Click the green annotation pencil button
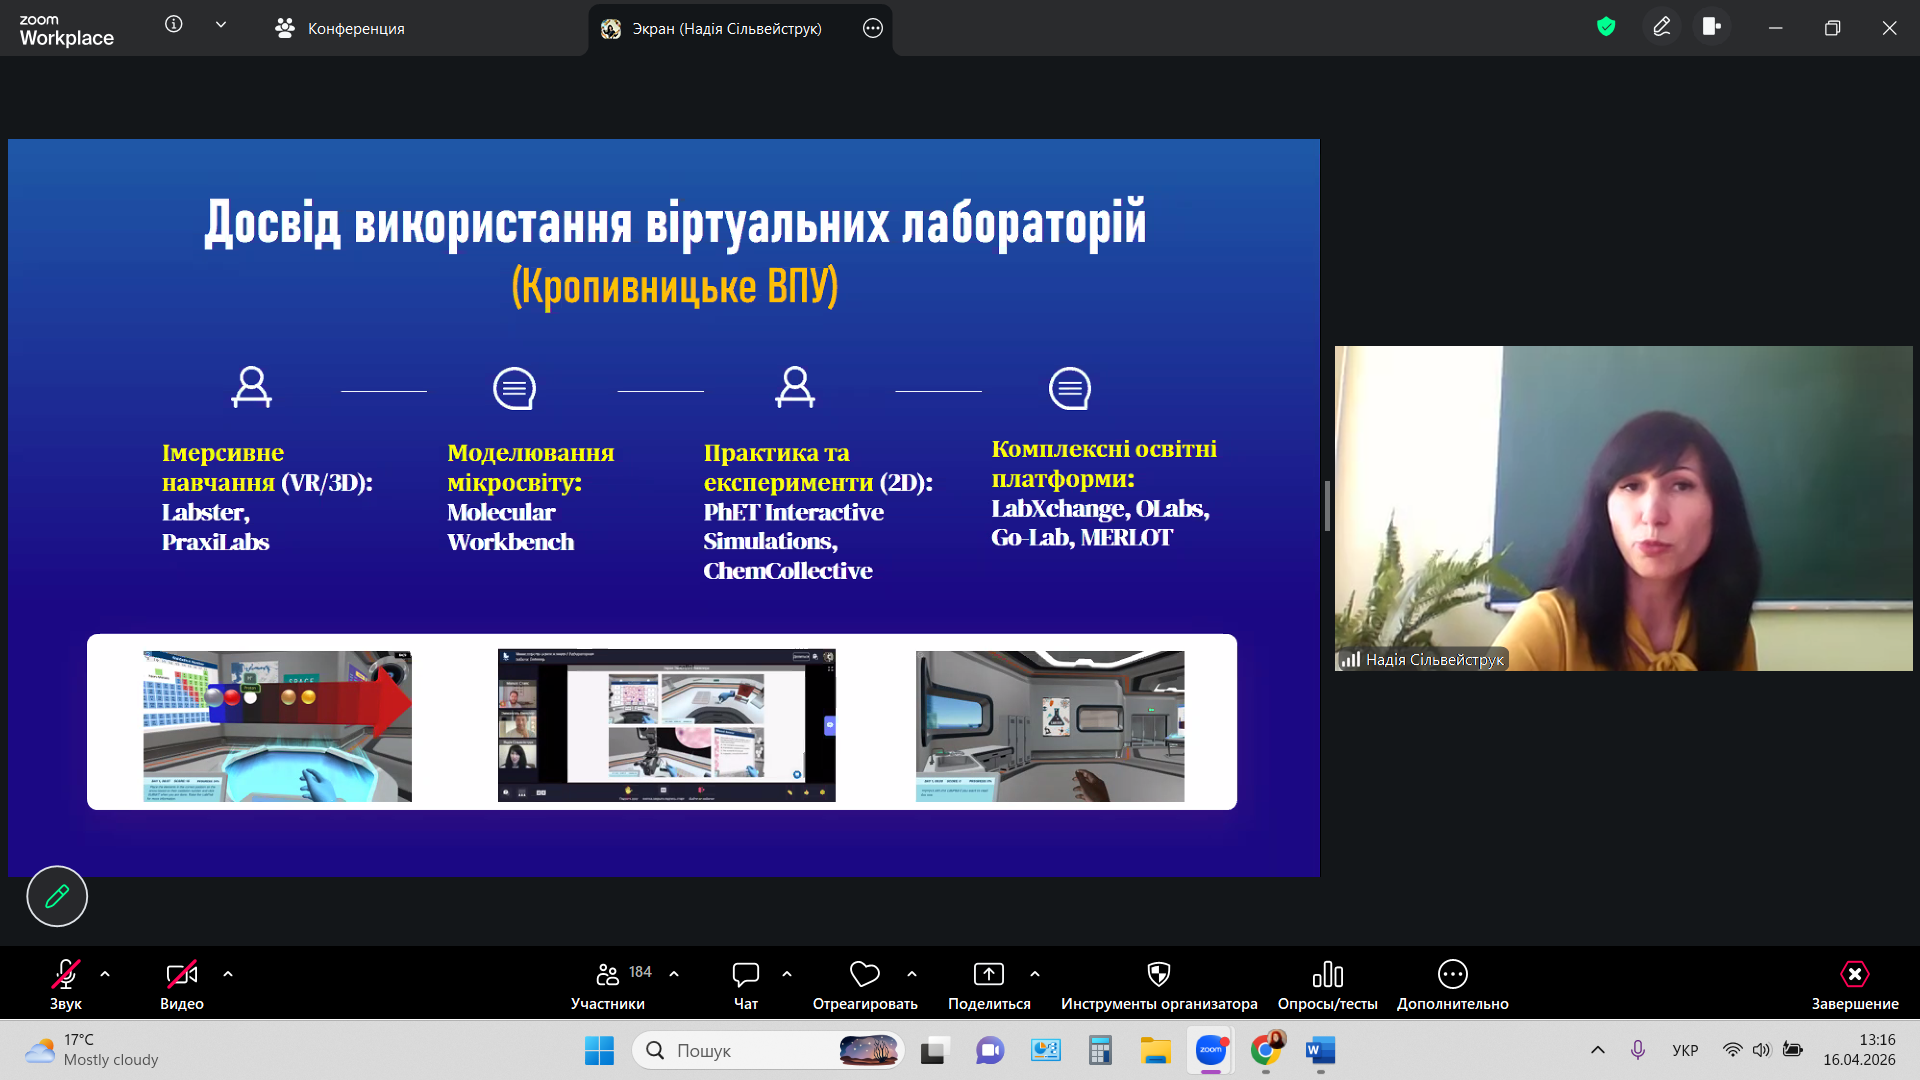Image resolution: width=1920 pixels, height=1080 pixels. (57, 896)
